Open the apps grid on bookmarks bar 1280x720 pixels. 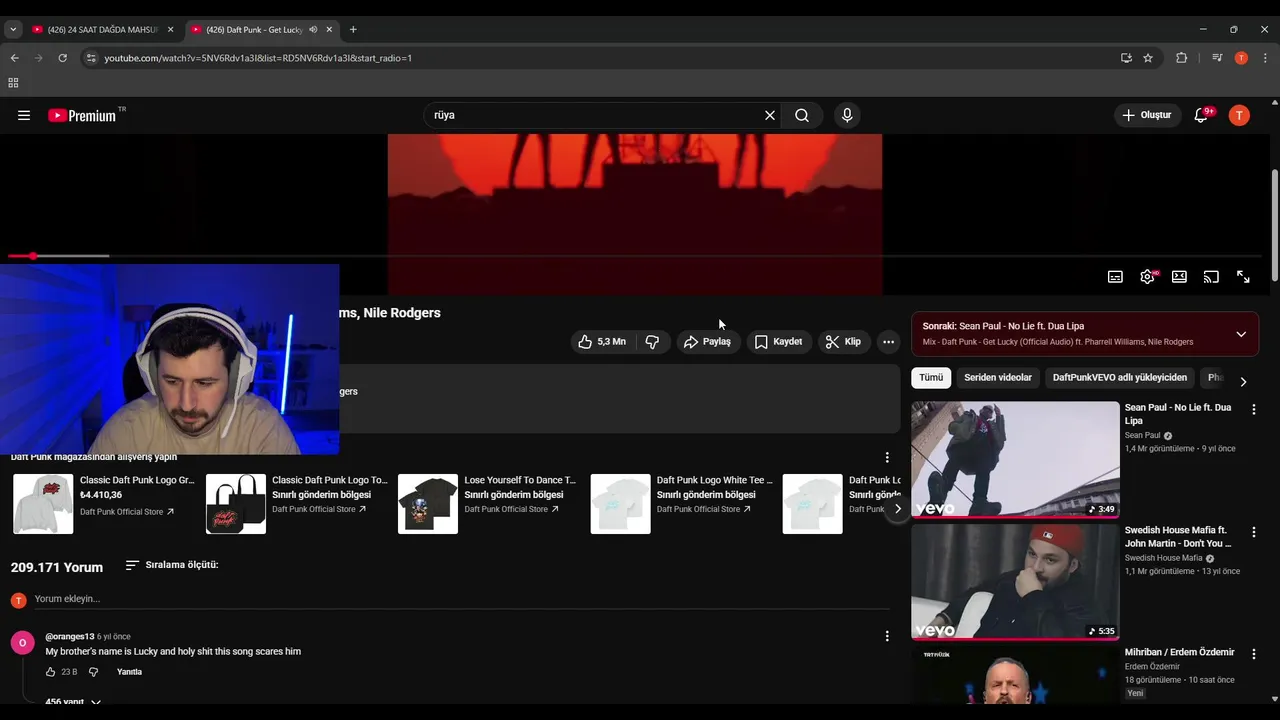click(x=13, y=83)
